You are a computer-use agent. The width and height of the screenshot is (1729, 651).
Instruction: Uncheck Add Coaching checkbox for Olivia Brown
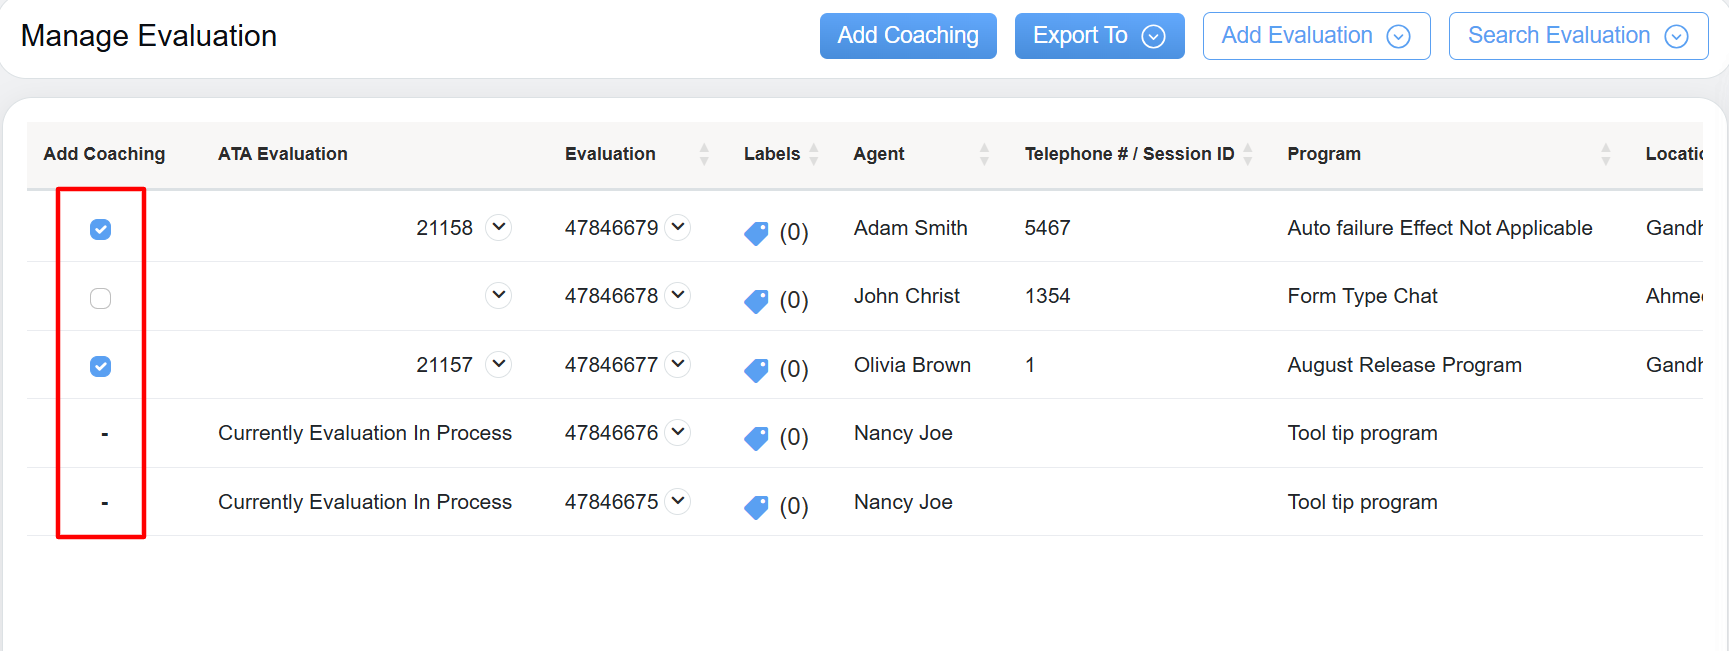[x=101, y=367]
